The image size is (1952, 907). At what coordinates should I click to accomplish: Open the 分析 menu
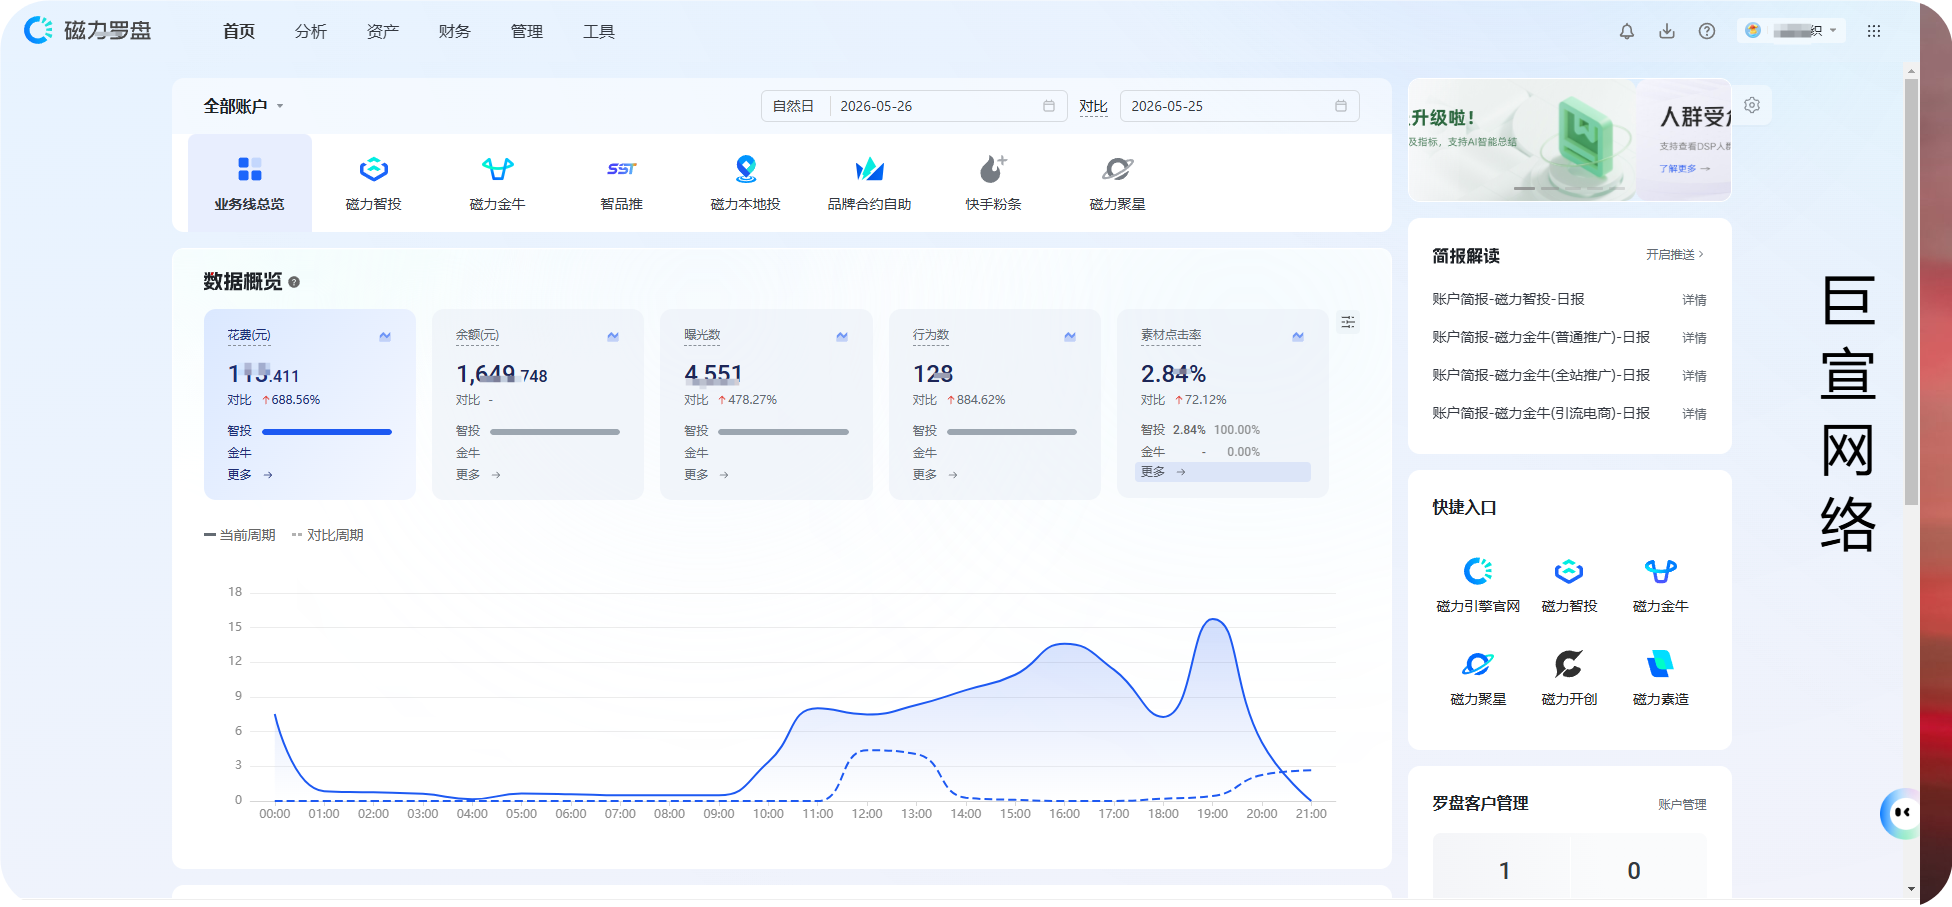click(x=311, y=31)
